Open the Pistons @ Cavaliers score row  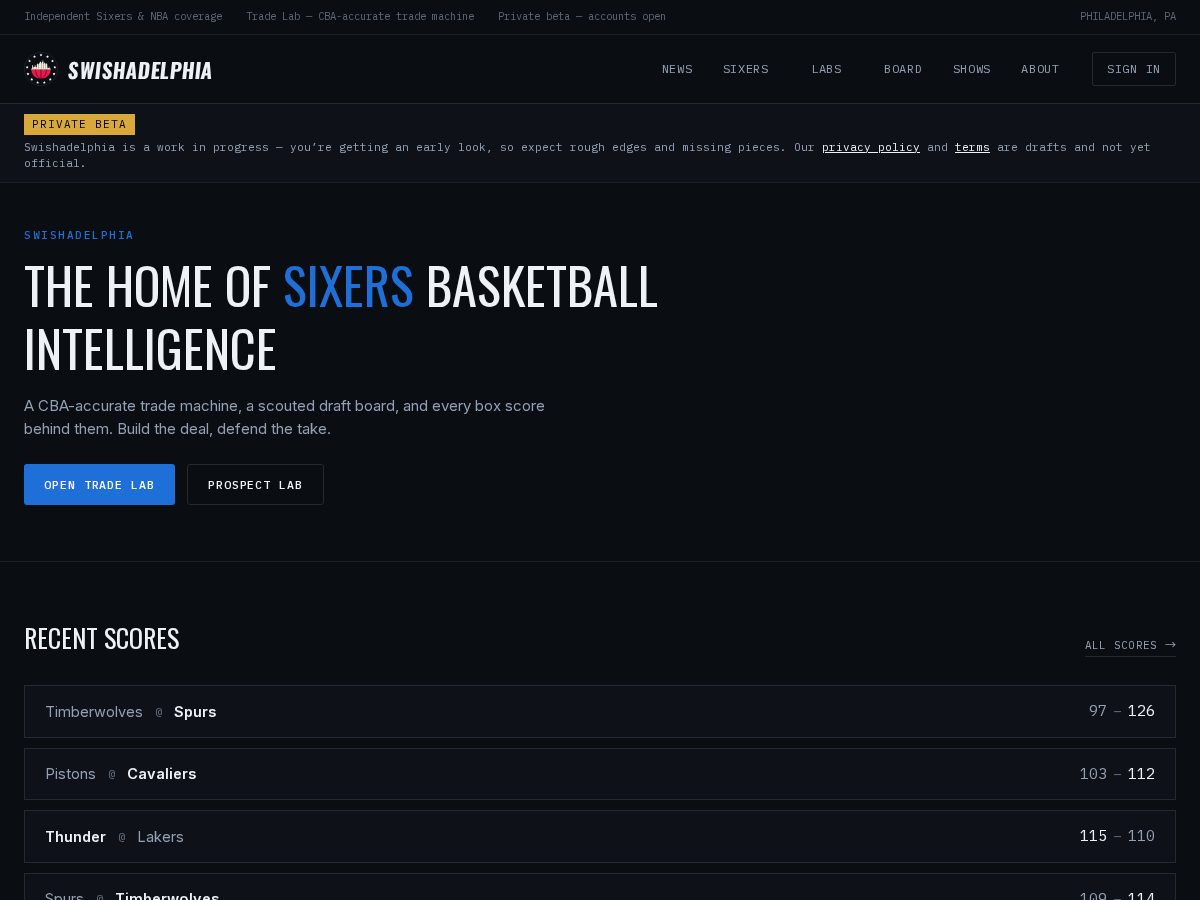tap(600, 774)
